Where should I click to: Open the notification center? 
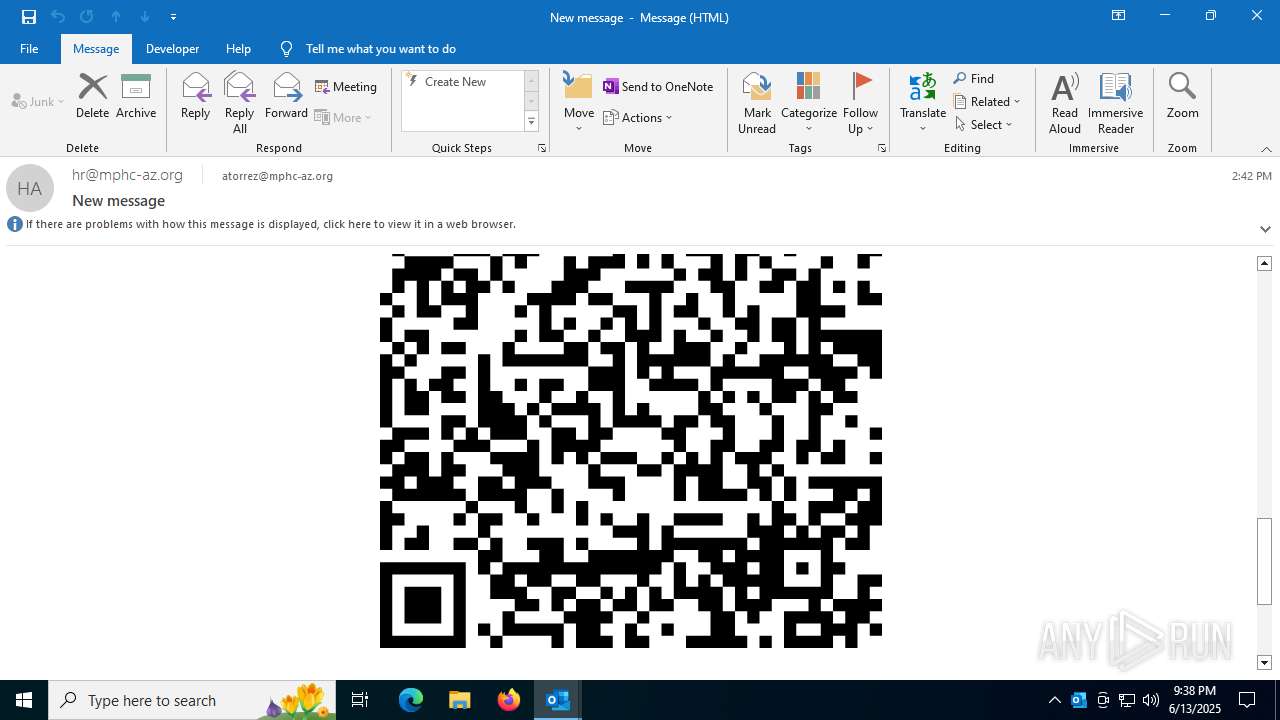coord(1247,700)
